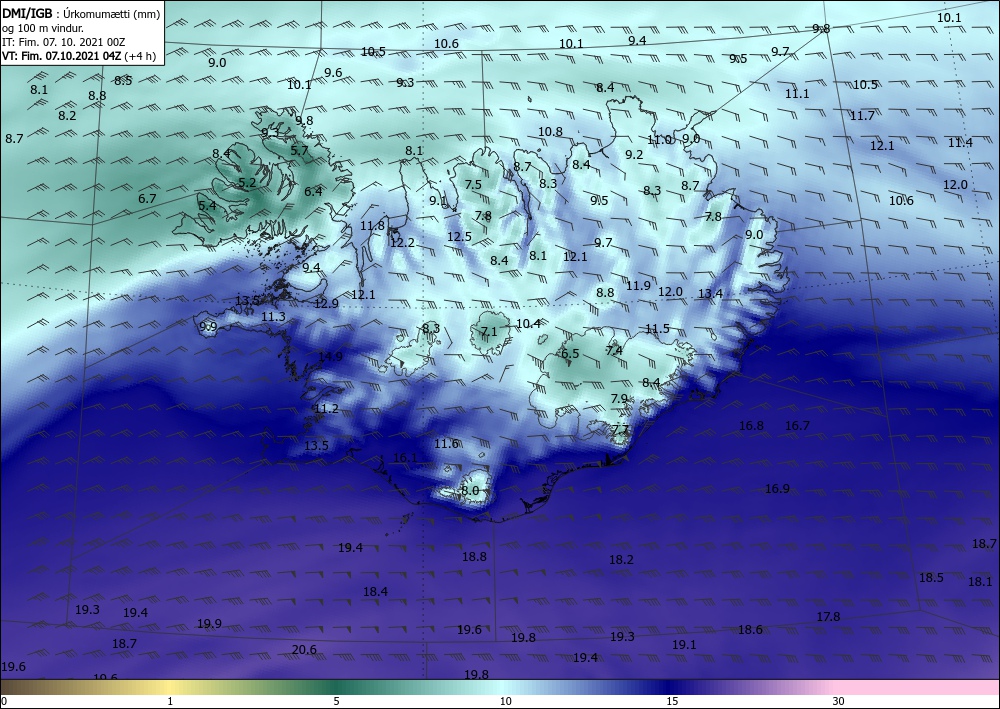Image resolution: width=1000 pixels, height=709 pixels.
Task: Click the map value 11.4
Action: (960, 143)
